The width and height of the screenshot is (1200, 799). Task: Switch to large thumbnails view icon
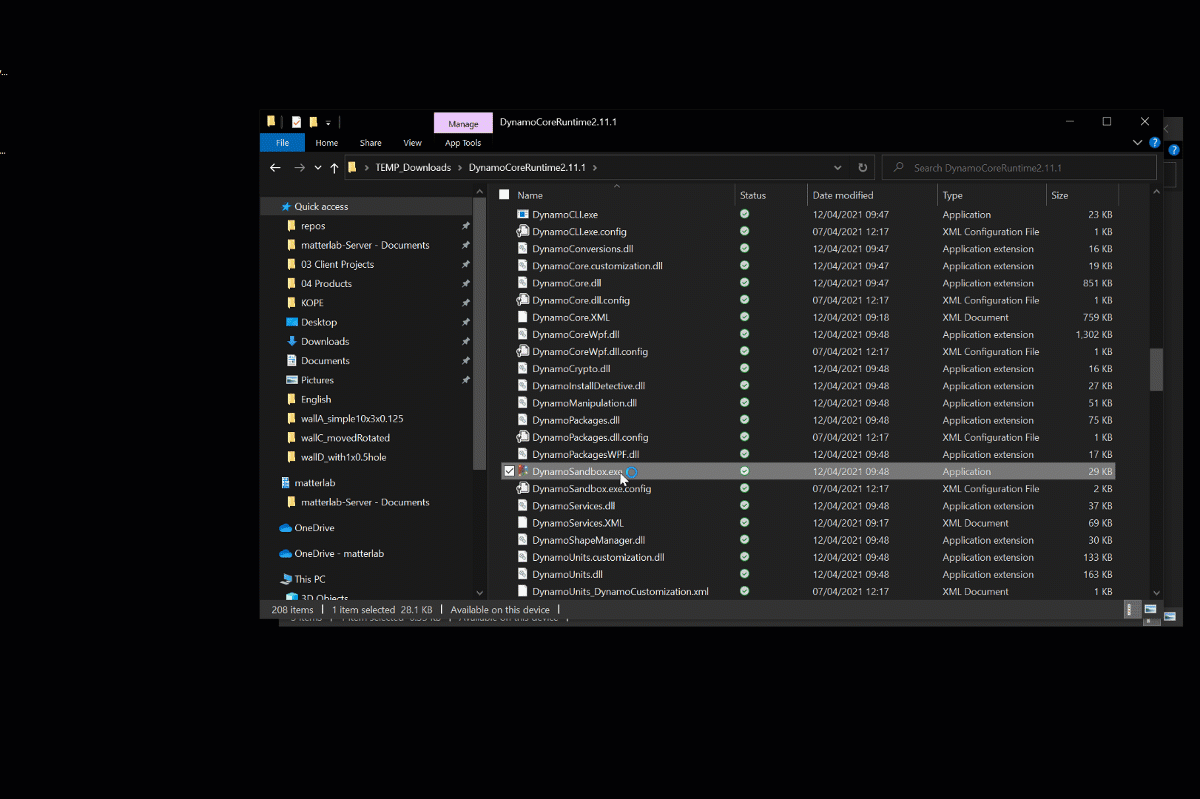(1150, 609)
